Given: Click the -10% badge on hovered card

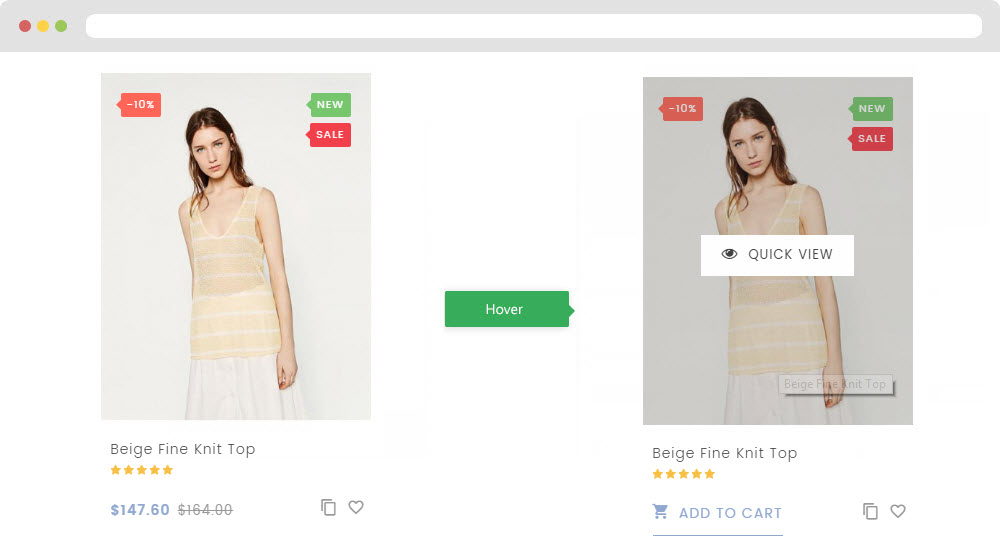Looking at the screenshot, I should click(681, 108).
